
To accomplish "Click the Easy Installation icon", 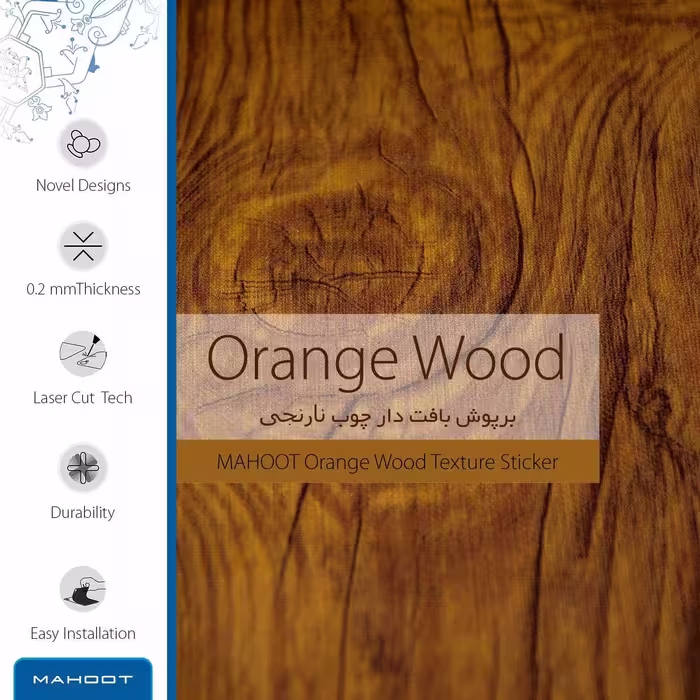I will 83,589.
